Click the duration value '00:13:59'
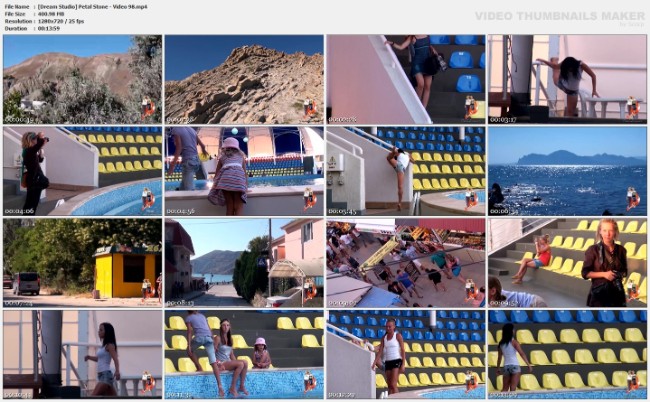This screenshot has width=650, height=402. point(49,29)
